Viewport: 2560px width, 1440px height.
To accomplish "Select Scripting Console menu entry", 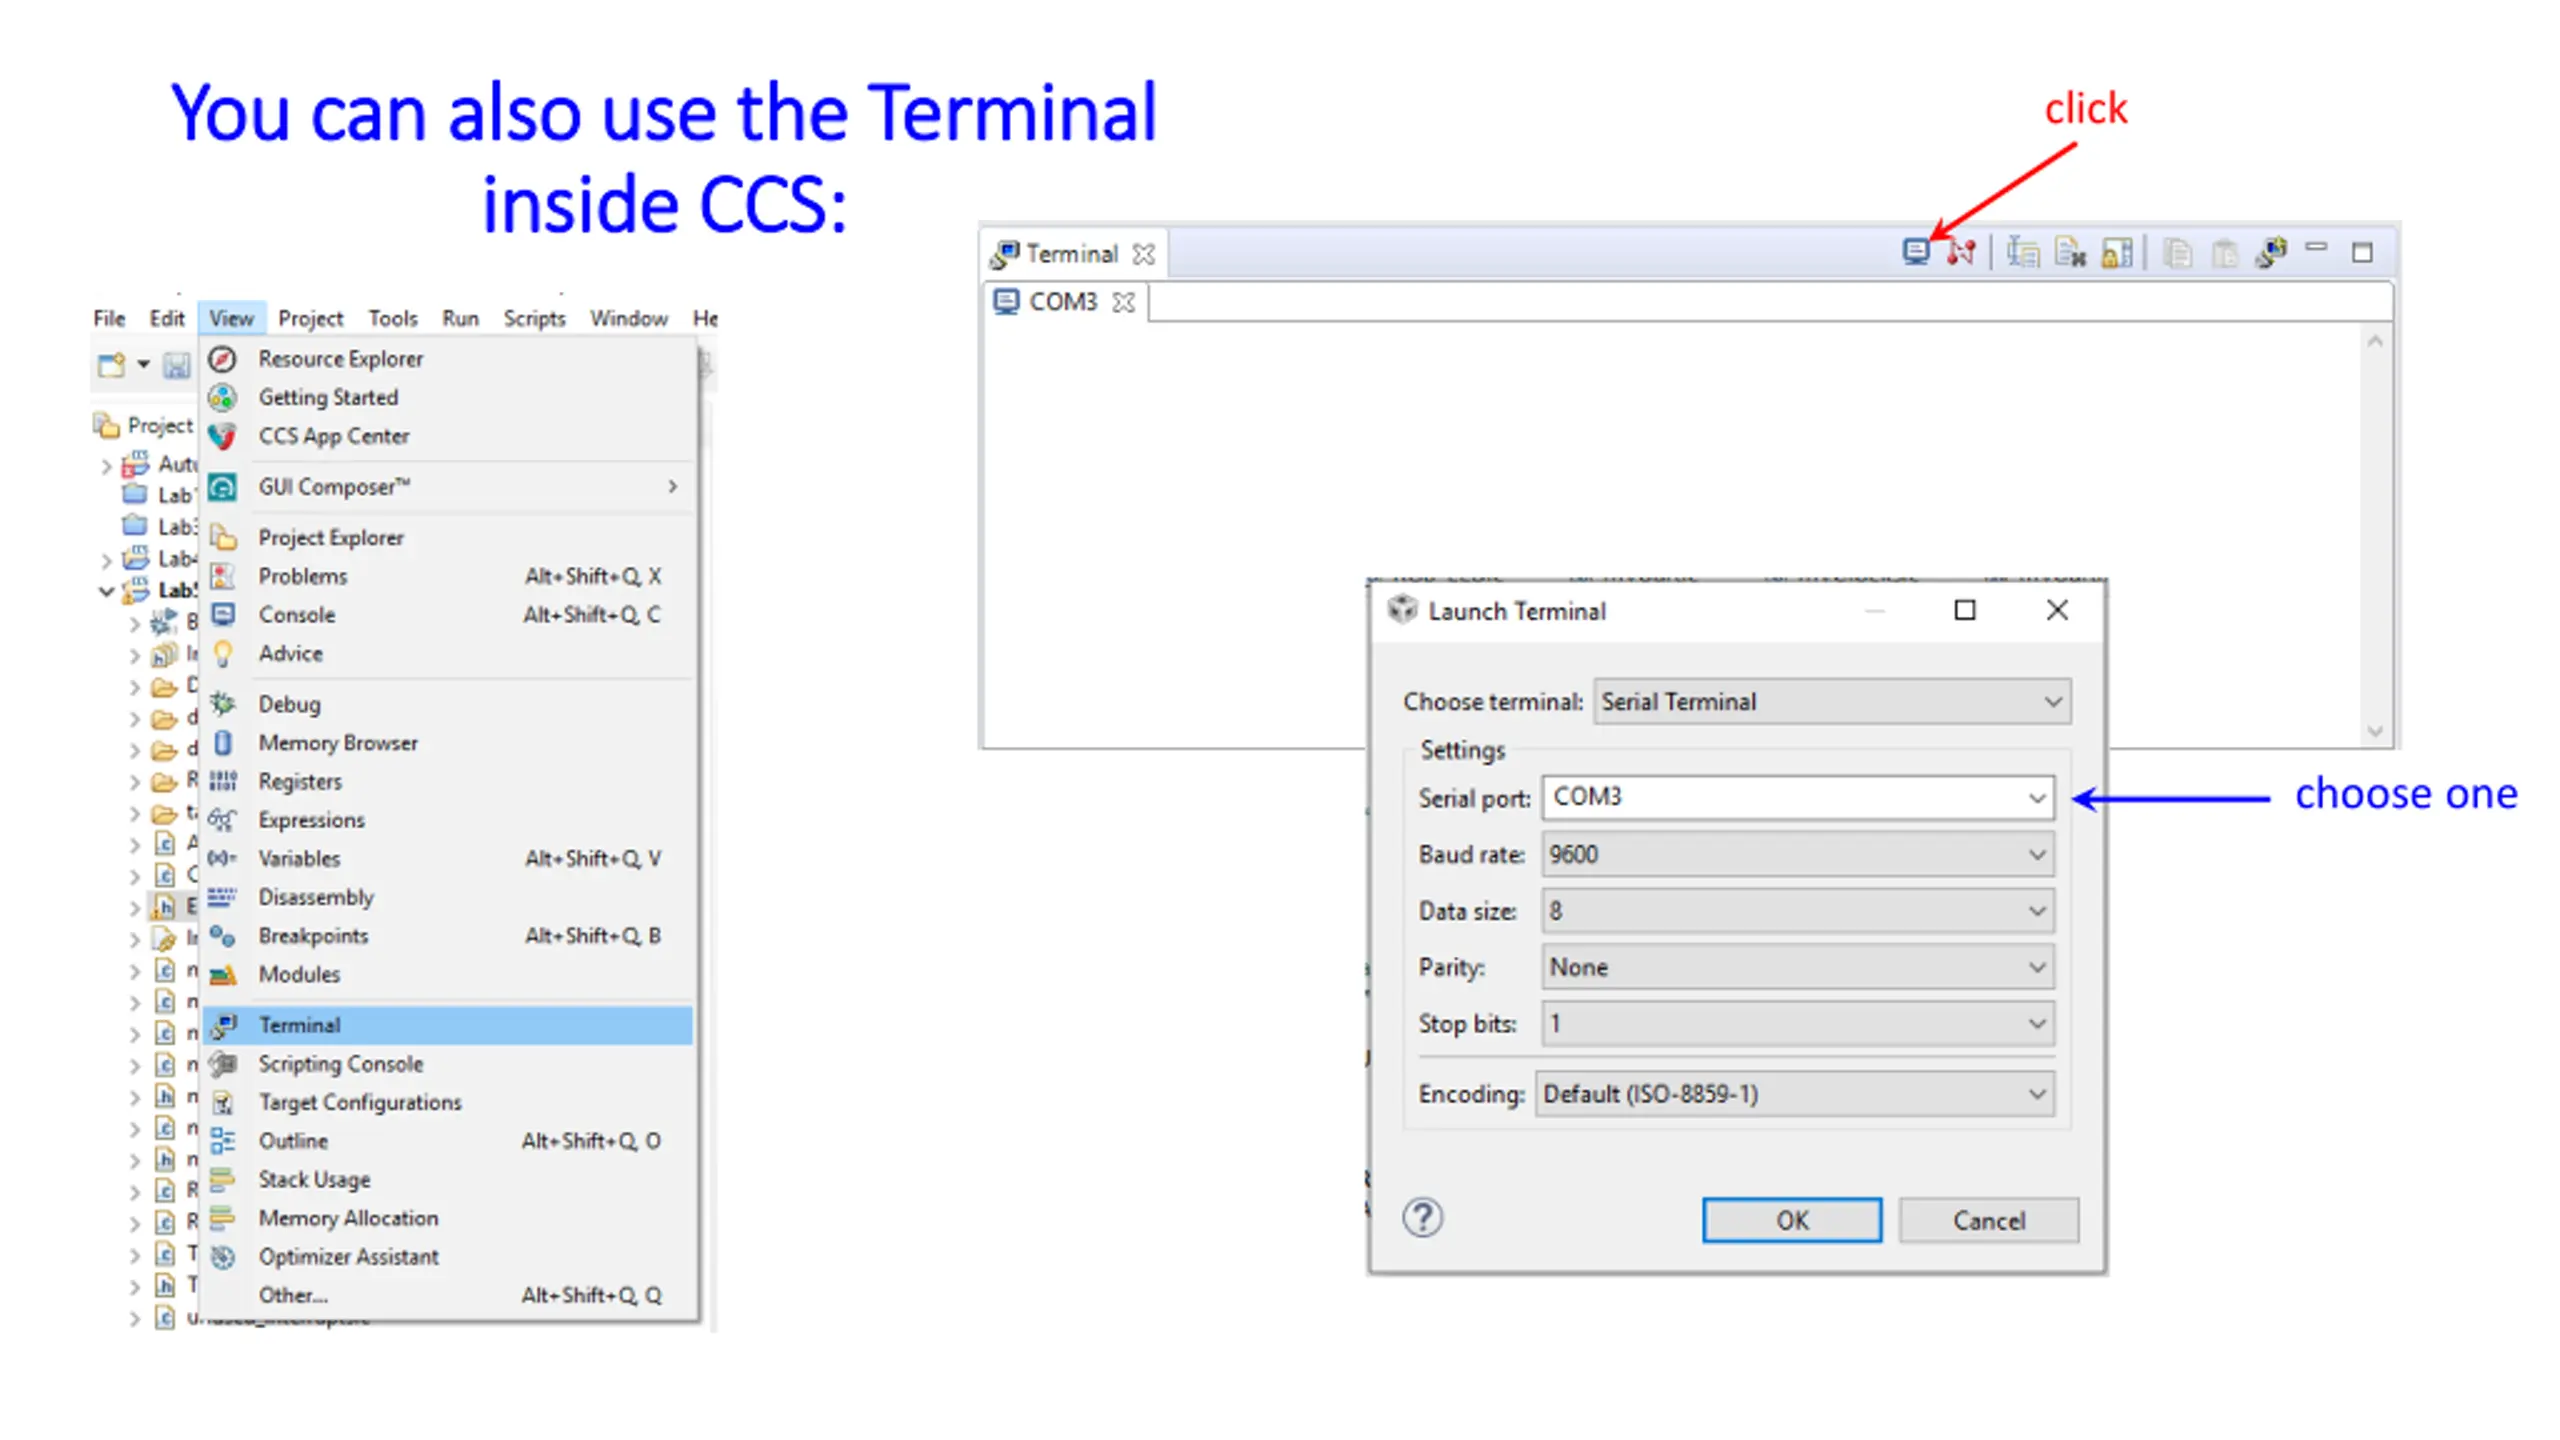I will coord(448,1064).
